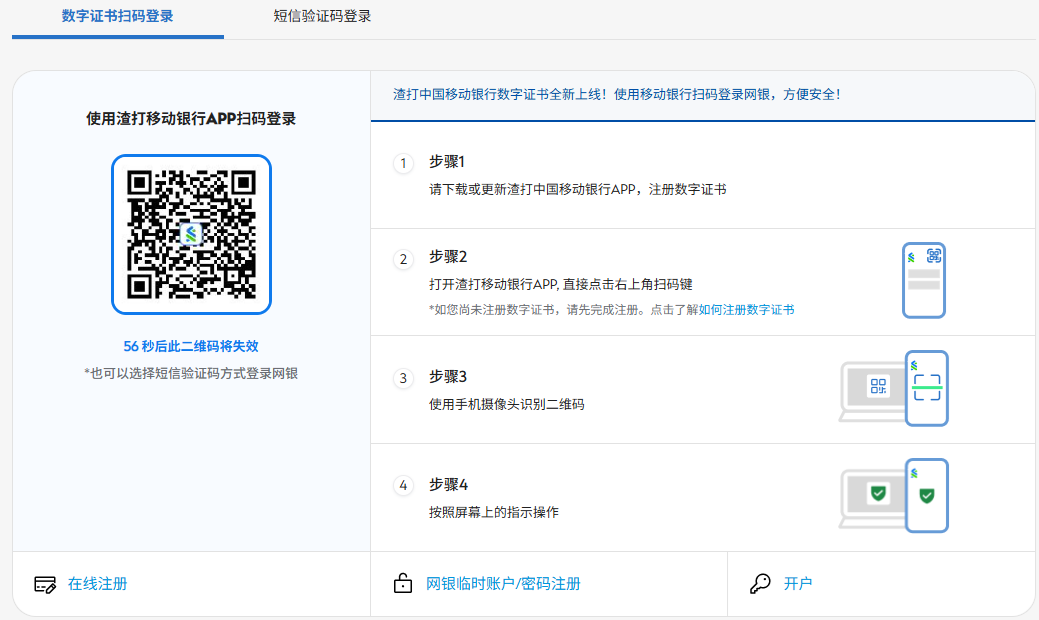The height and width of the screenshot is (620, 1039).
Task: Select the 数字证书扫码登录 tab
Action: (x=117, y=17)
